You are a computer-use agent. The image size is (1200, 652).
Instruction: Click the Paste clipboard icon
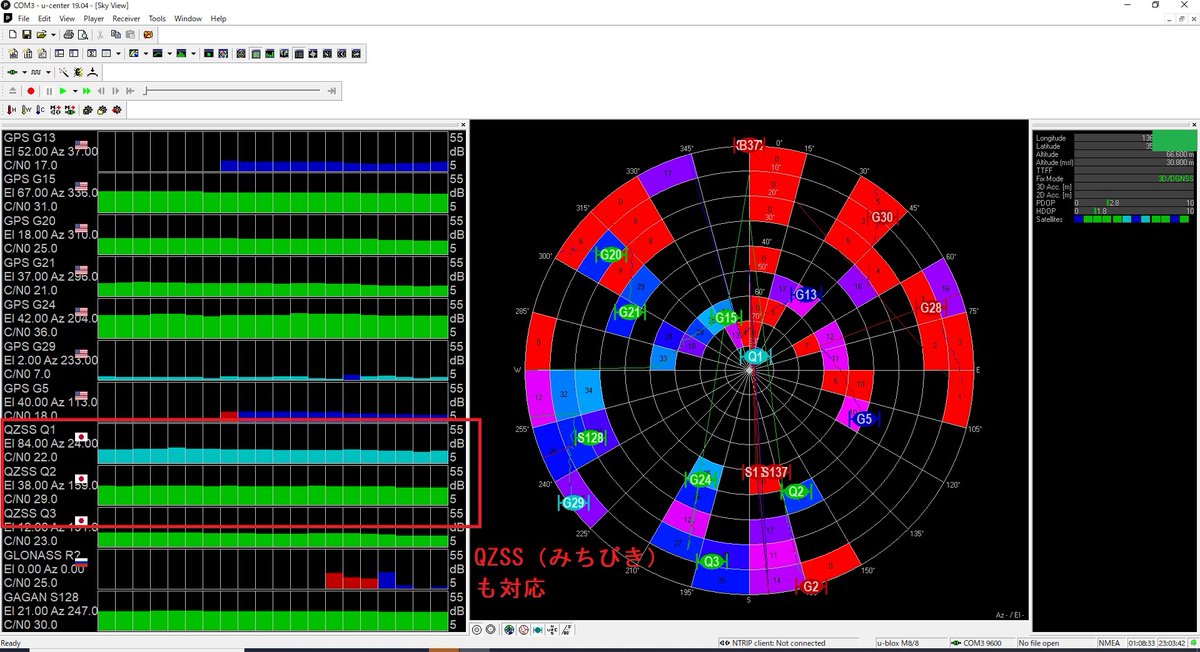(130, 35)
